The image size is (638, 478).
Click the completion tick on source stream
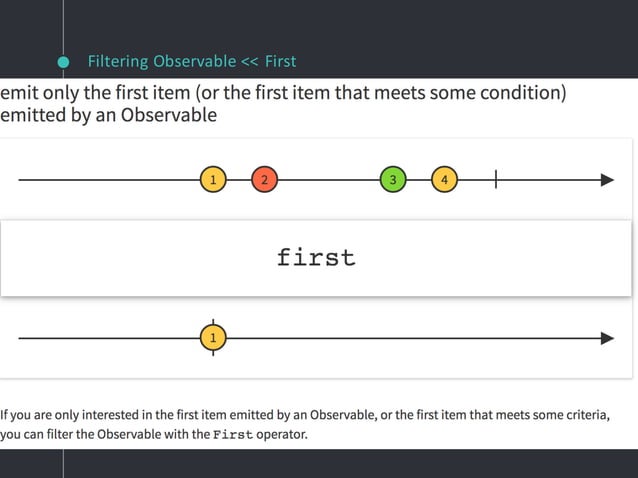pyautogui.click(x=496, y=179)
